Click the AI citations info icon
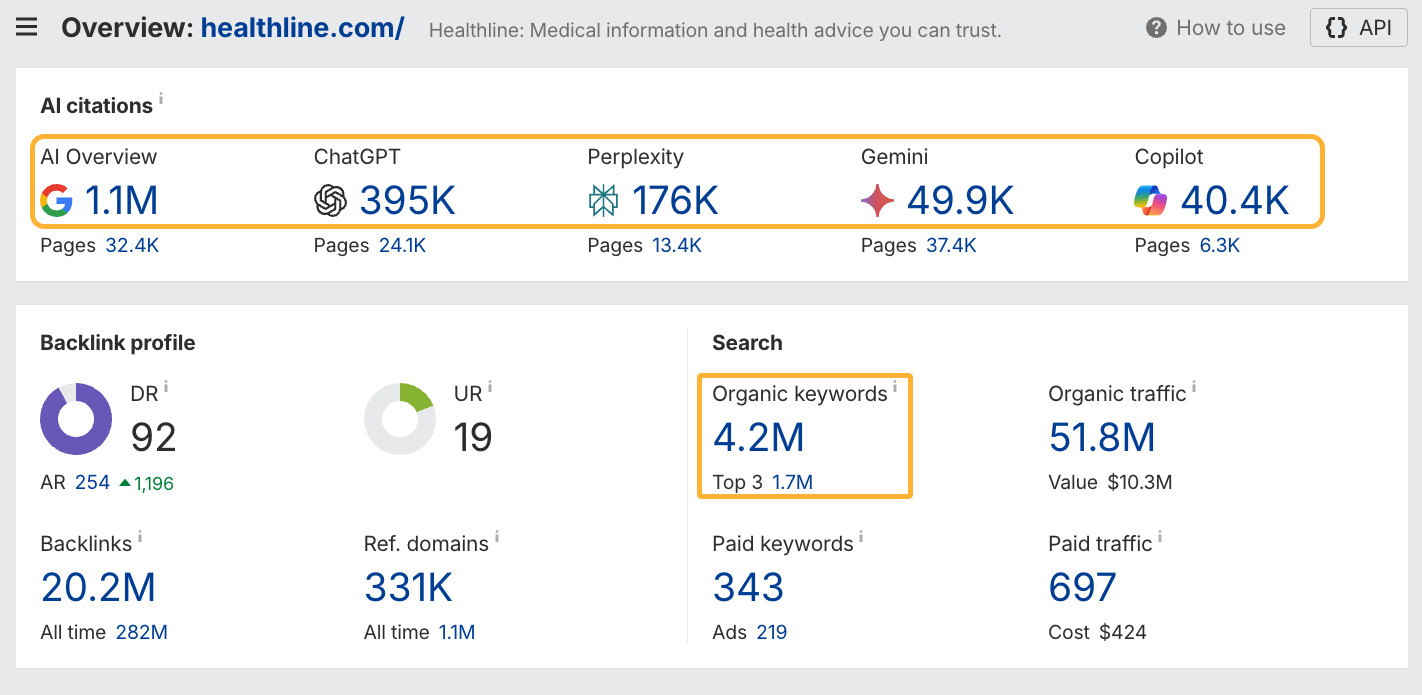1422x695 pixels. click(161, 97)
